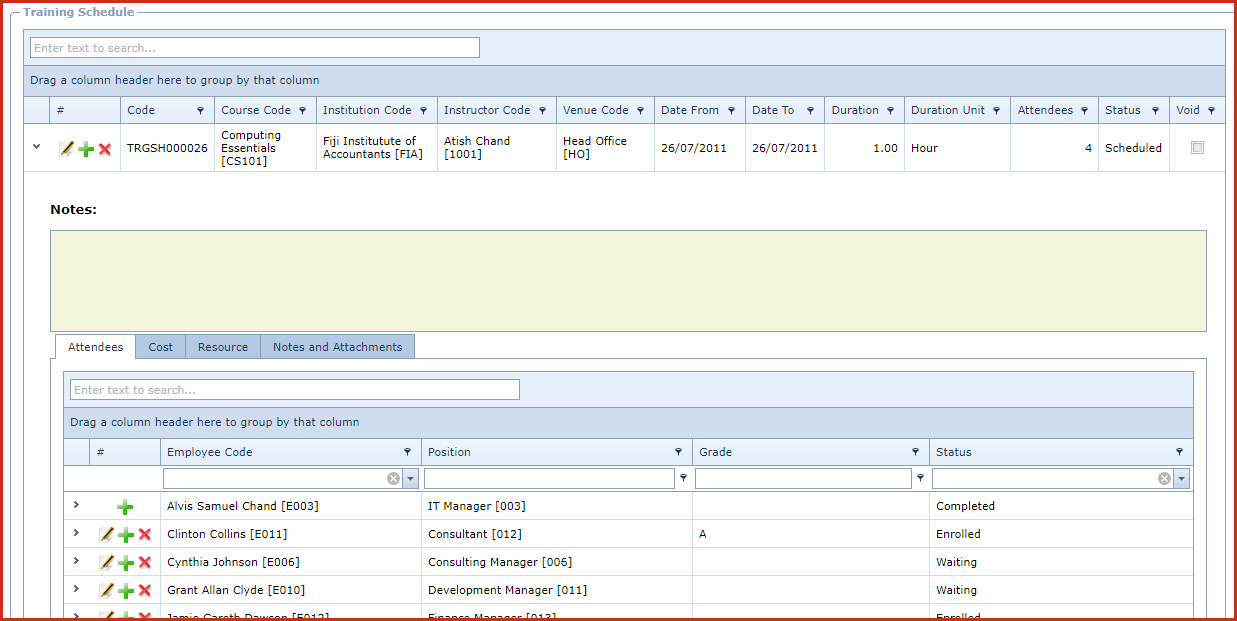Viewport: 1237px width, 621px height.
Task: Select the Resource tab
Action: [222, 347]
